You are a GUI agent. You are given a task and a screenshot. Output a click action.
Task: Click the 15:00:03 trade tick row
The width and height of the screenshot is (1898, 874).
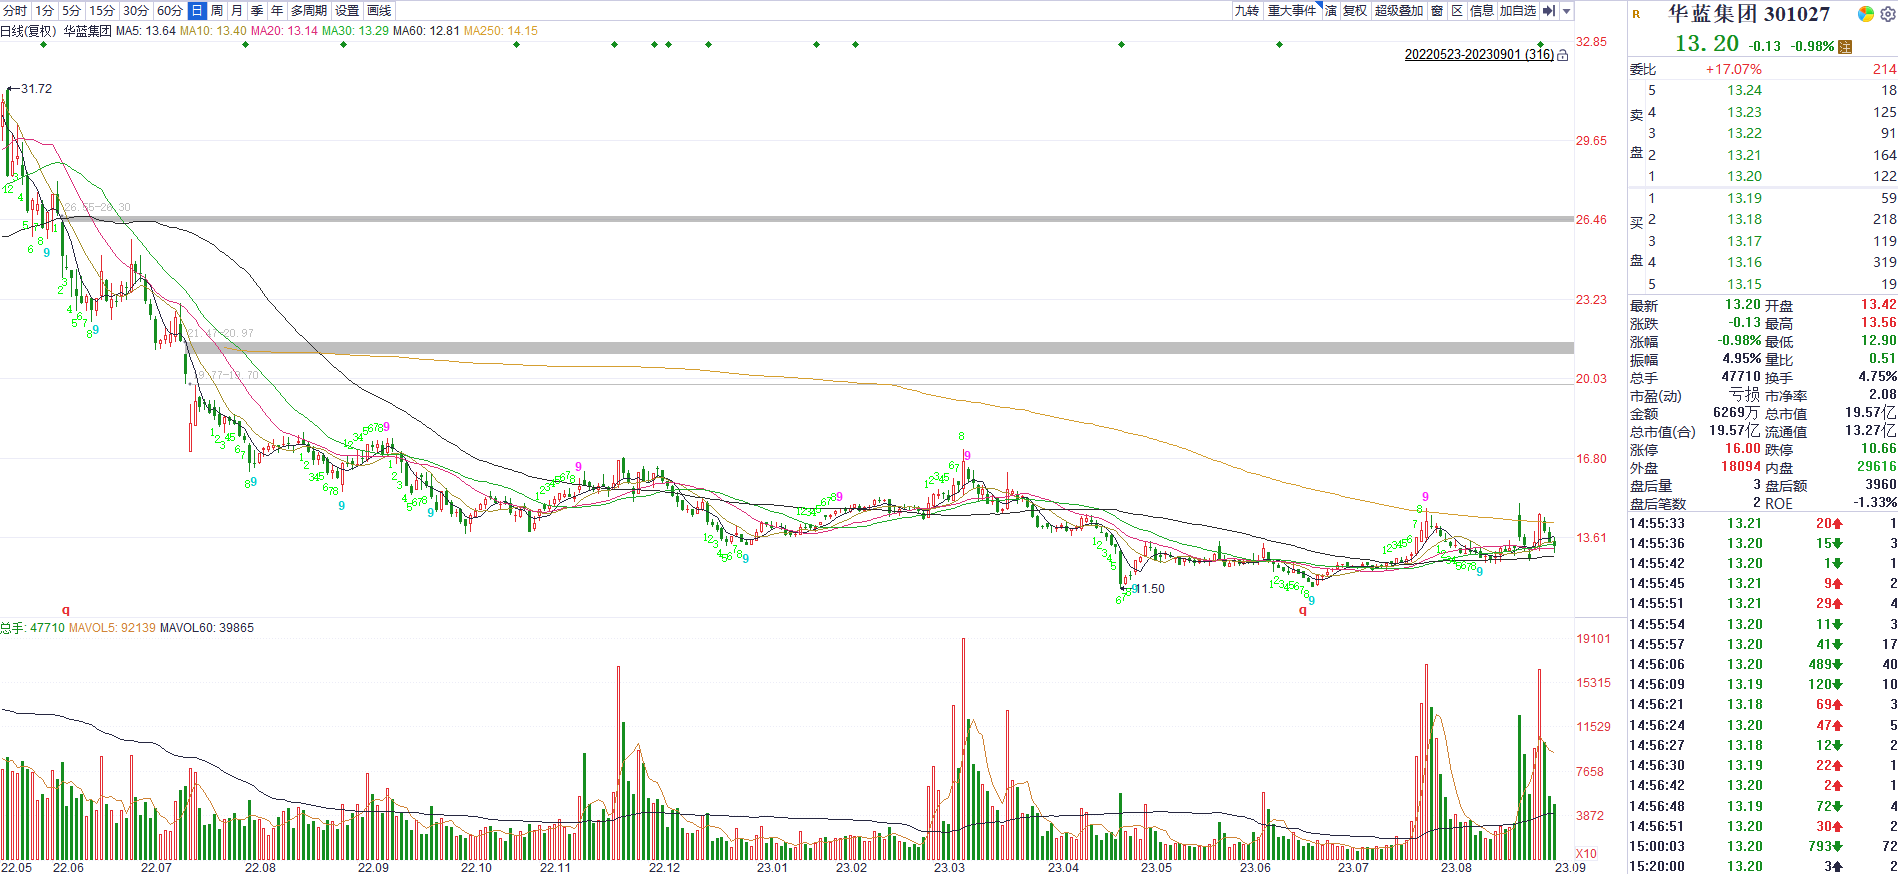1762,846
